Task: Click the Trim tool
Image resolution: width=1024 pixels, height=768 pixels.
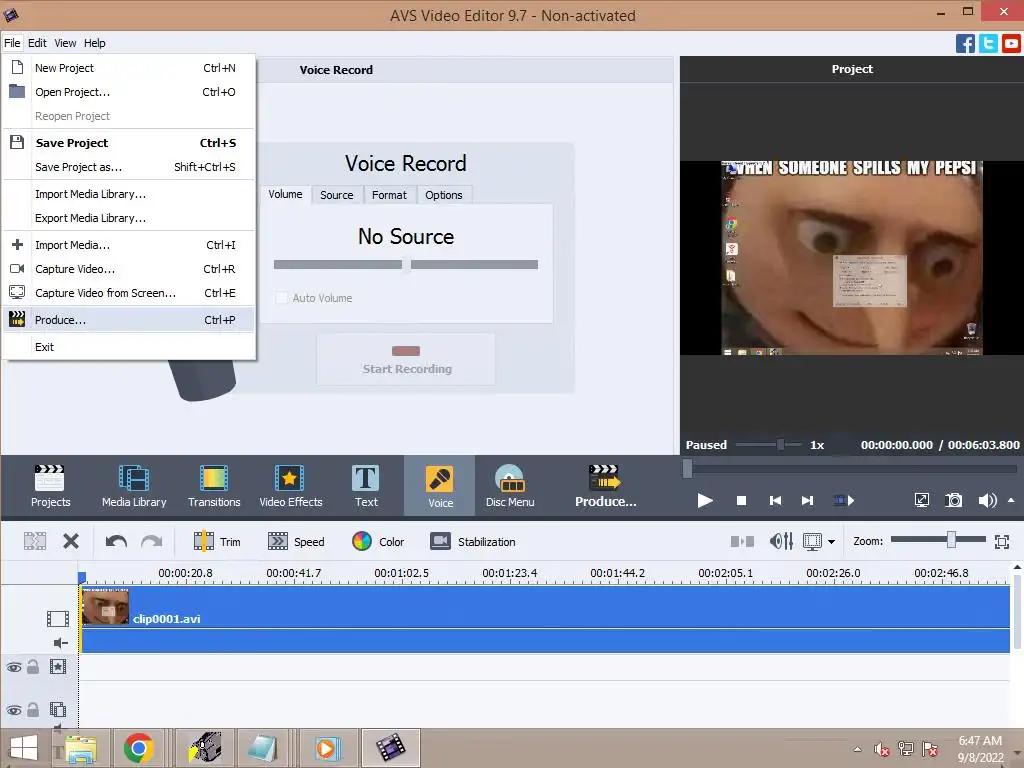Action: pos(217,541)
